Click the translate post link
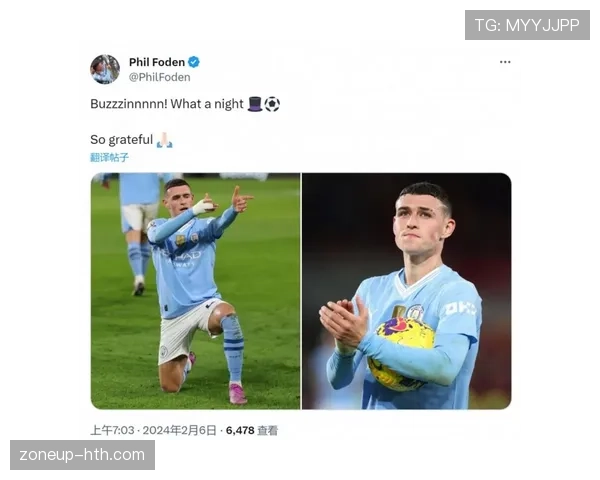The width and height of the screenshot is (600, 480). [x=109, y=157]
